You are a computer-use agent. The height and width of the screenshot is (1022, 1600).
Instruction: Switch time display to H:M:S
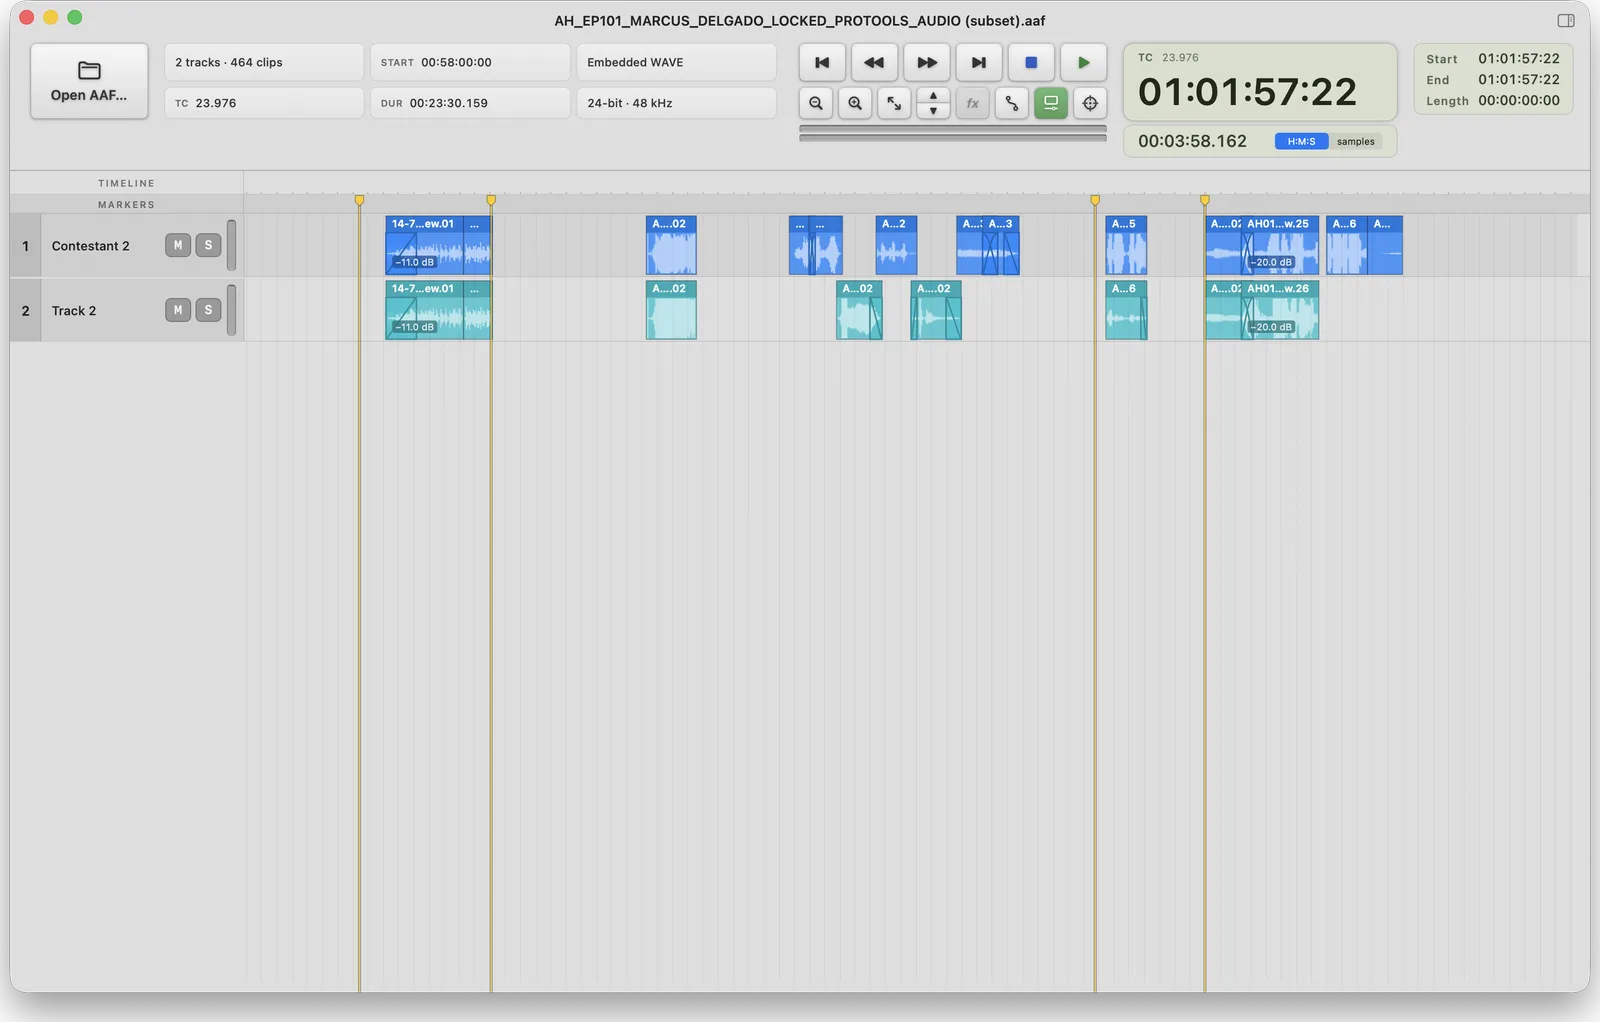click(1301, 141)
